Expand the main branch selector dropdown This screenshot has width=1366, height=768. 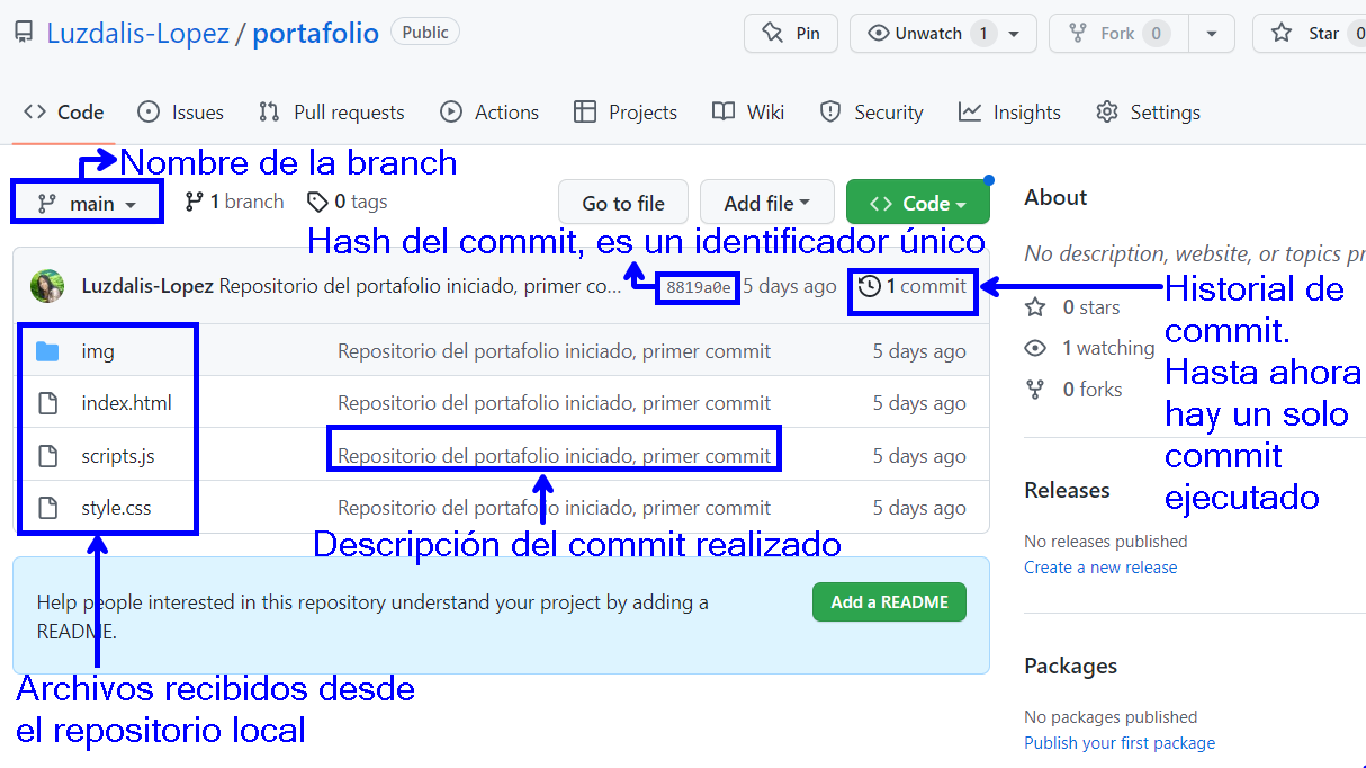click(87, 203)
